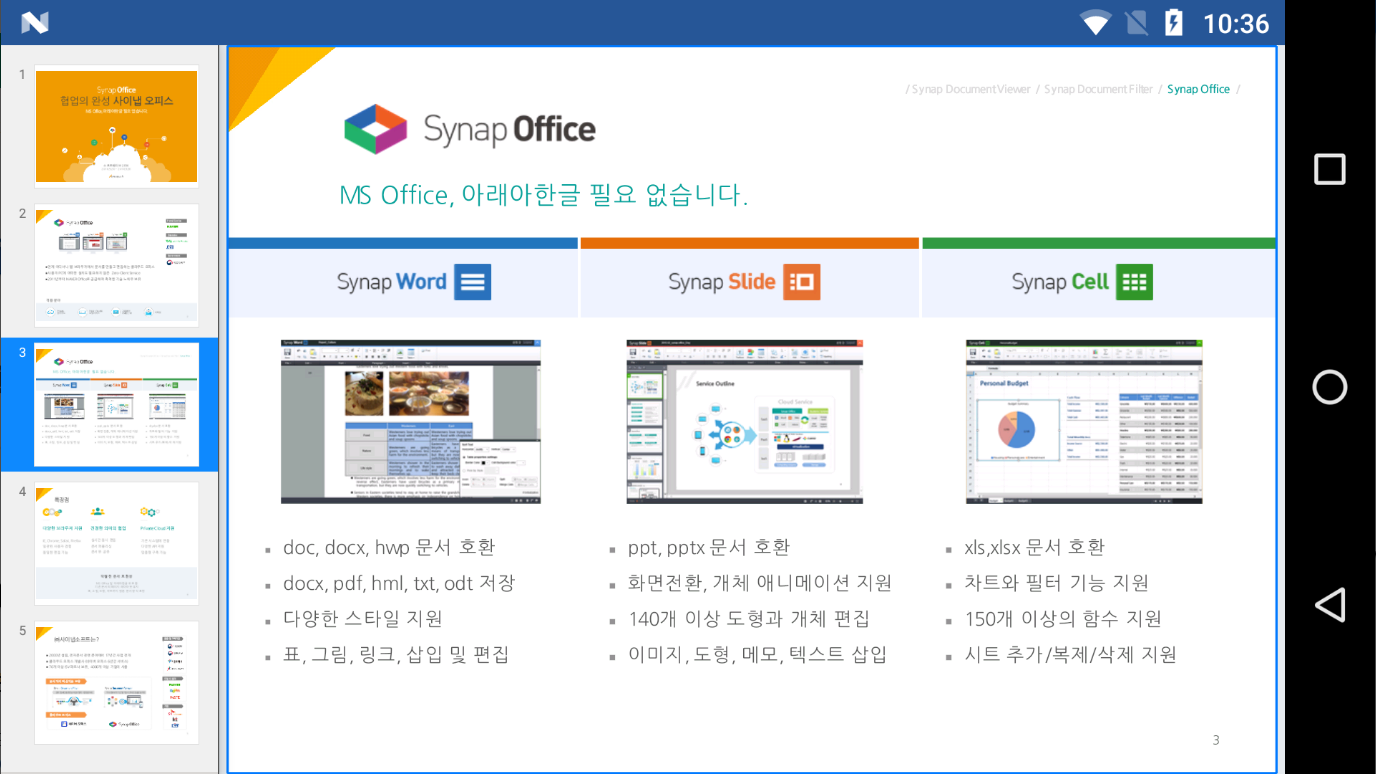This screenshot has height=774, width=1376.
Task: Tap the slide page number 3
Action: (1216, 740)
